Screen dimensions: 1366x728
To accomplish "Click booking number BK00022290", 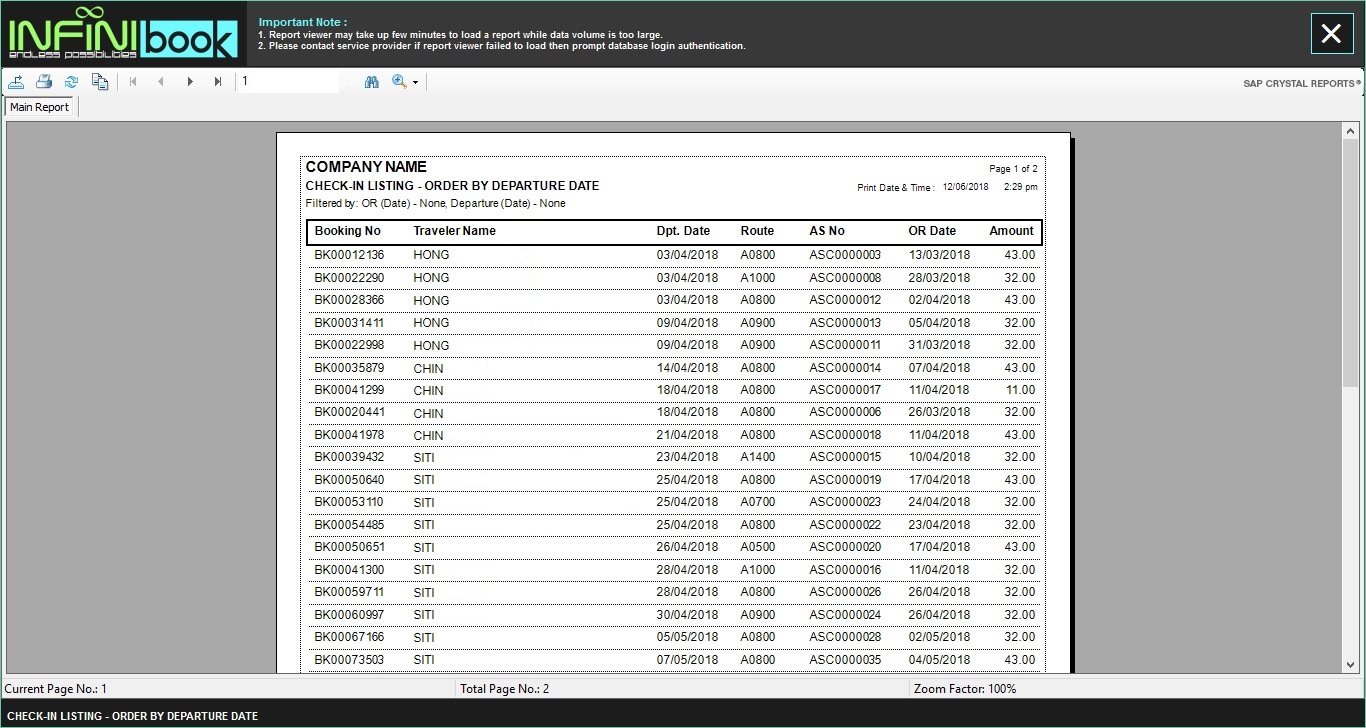I will click(x=349, y=278).
